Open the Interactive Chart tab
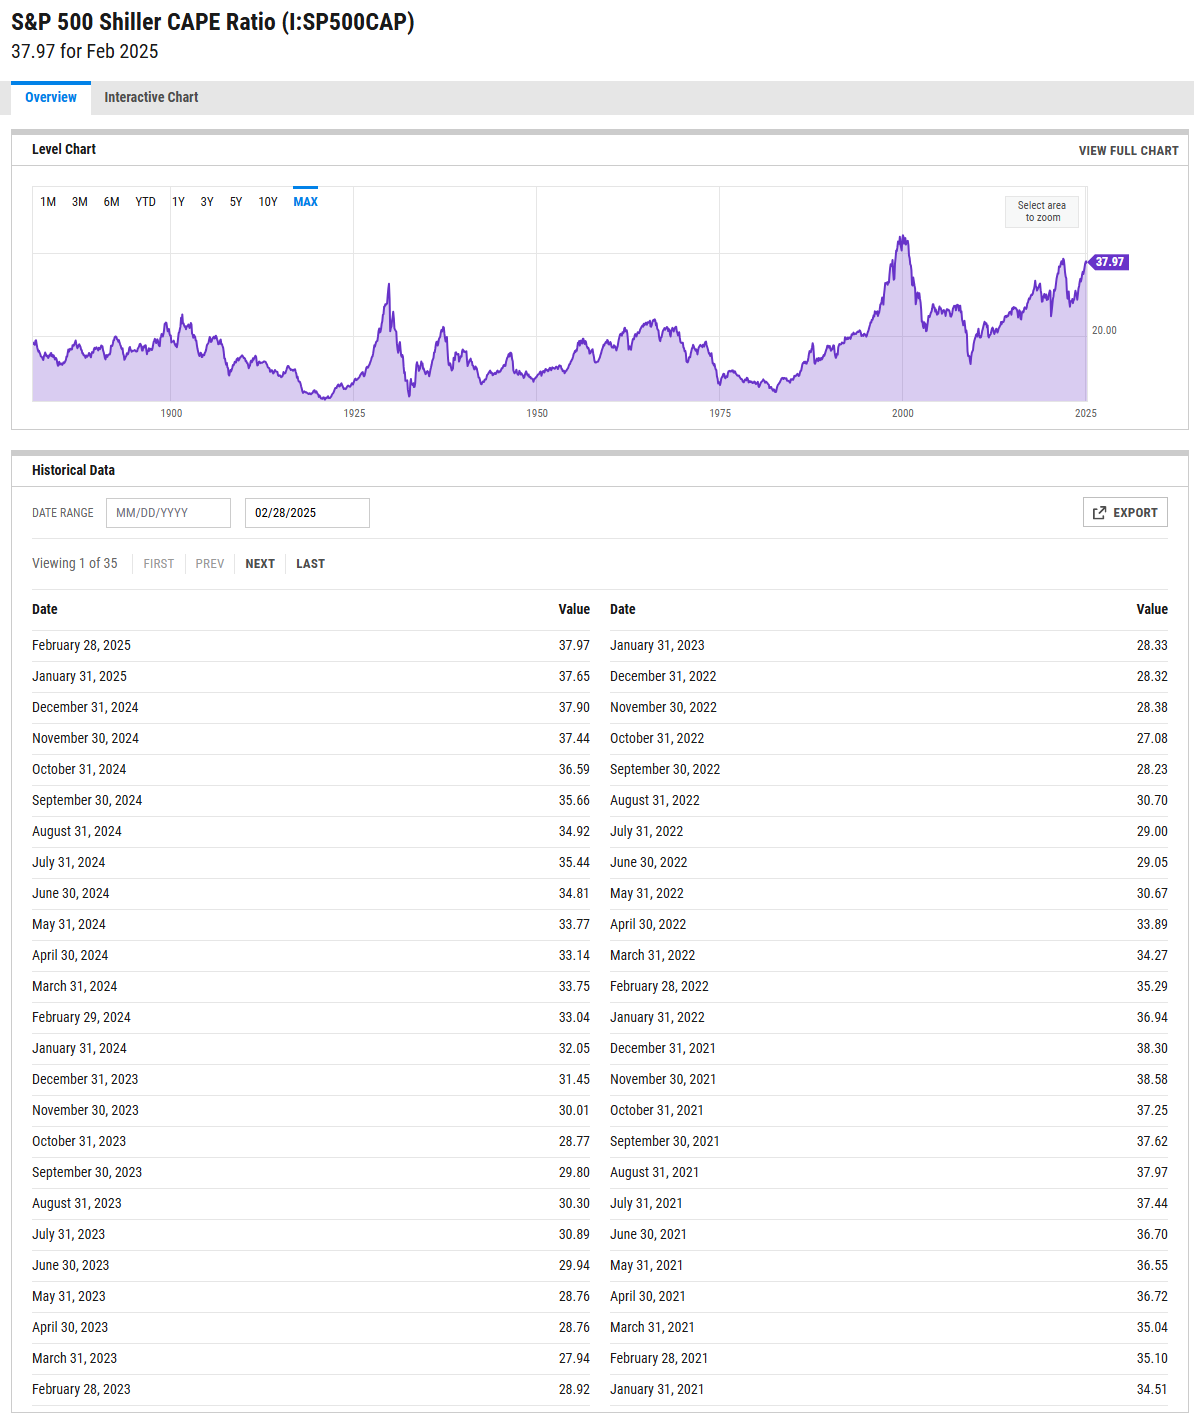 click(x=151, y=97)
